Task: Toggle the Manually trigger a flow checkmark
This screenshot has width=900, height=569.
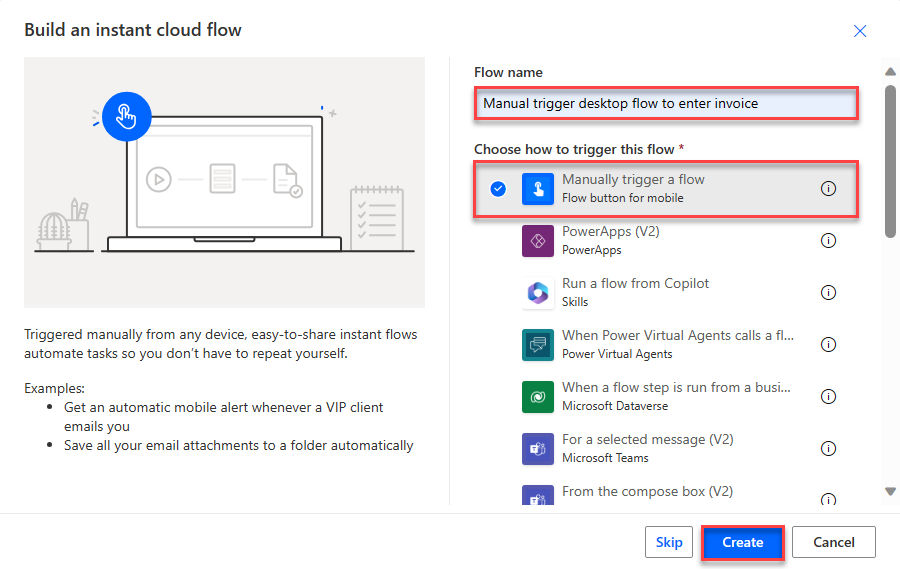Action: click(498, 188)
